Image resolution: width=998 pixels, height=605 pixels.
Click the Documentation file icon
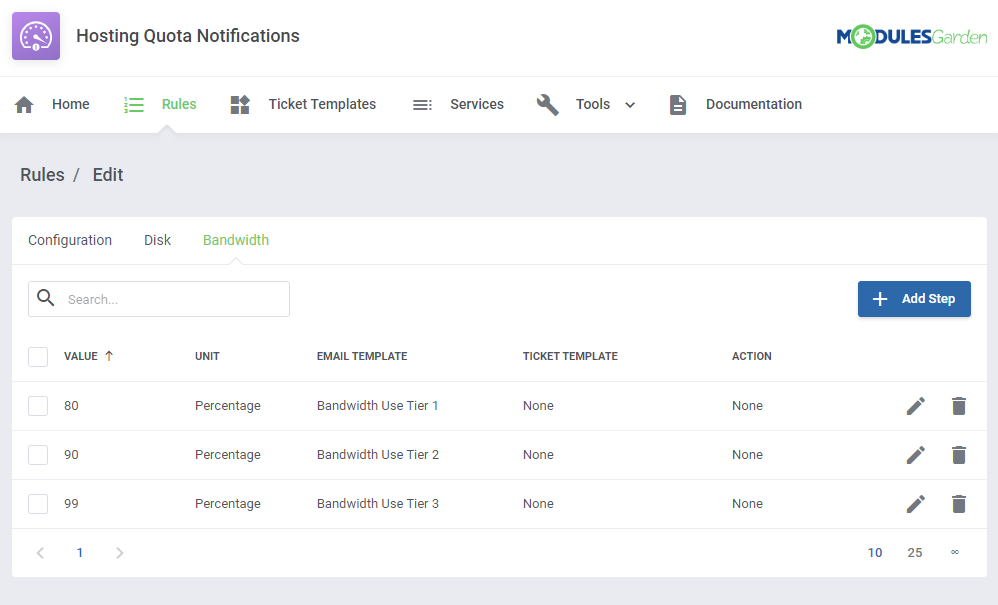point(678,104)
